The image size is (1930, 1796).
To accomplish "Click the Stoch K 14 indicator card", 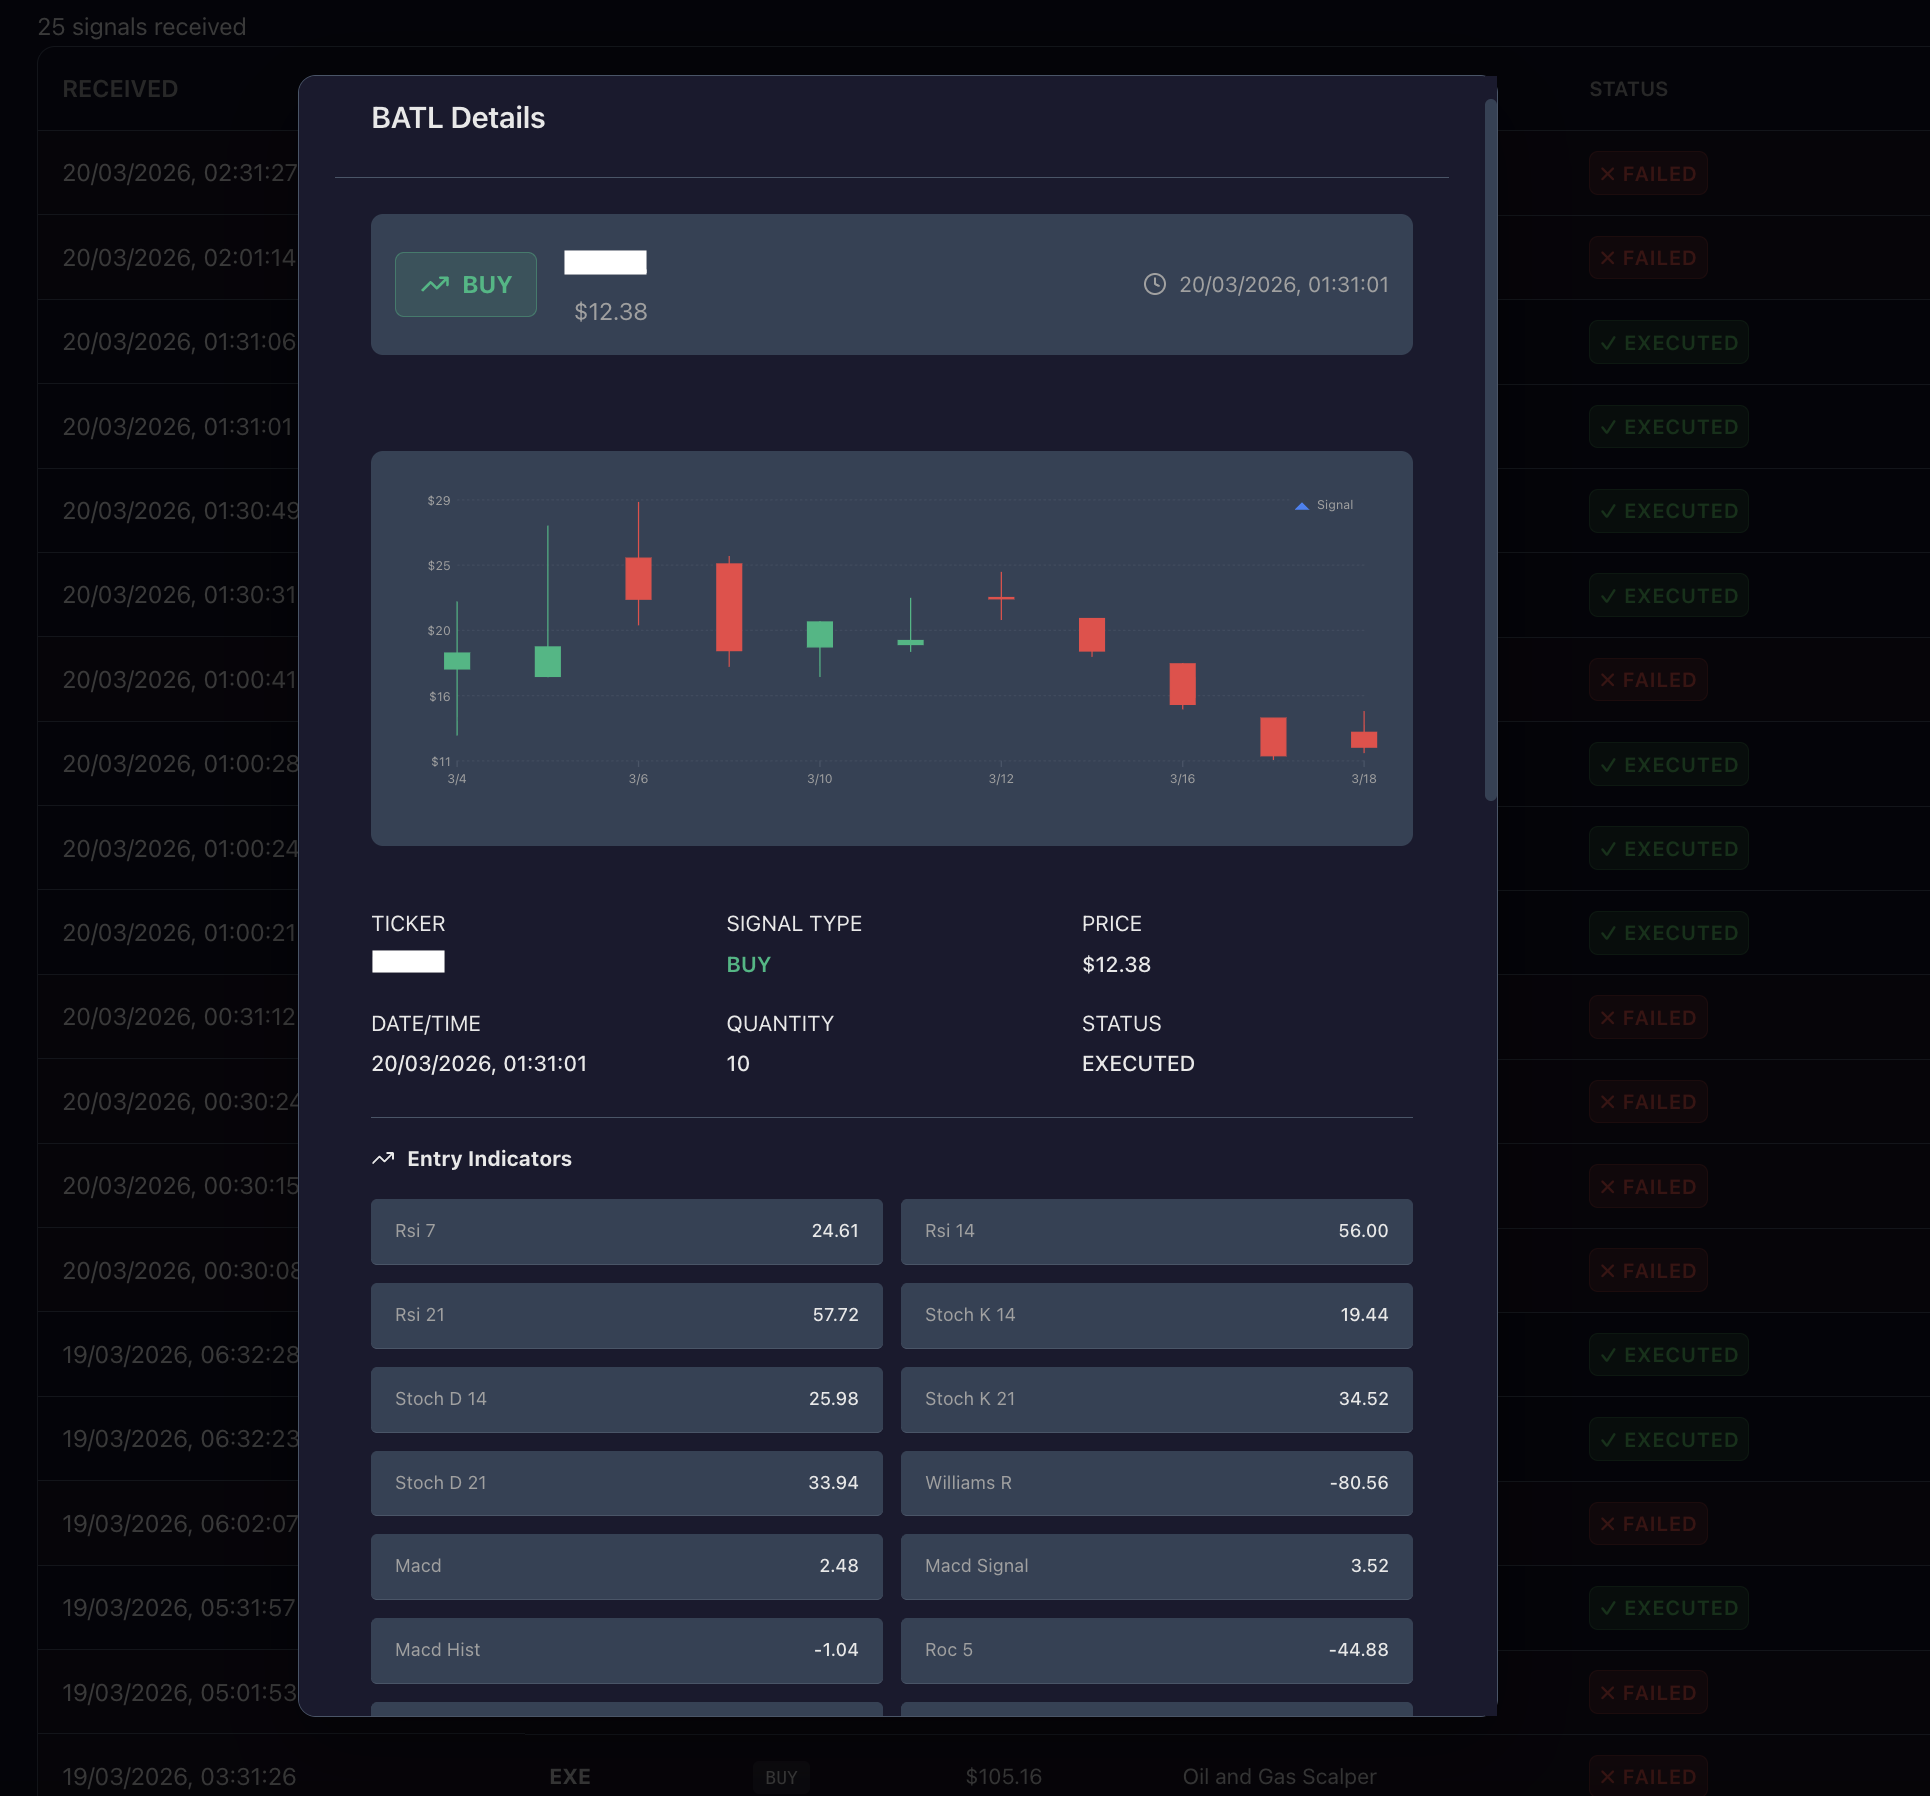I will (1157, 1315).
